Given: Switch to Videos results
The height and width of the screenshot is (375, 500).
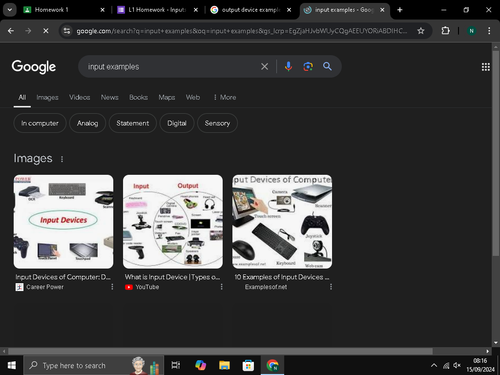Looking at the screenshot, I should click(80, 97).
